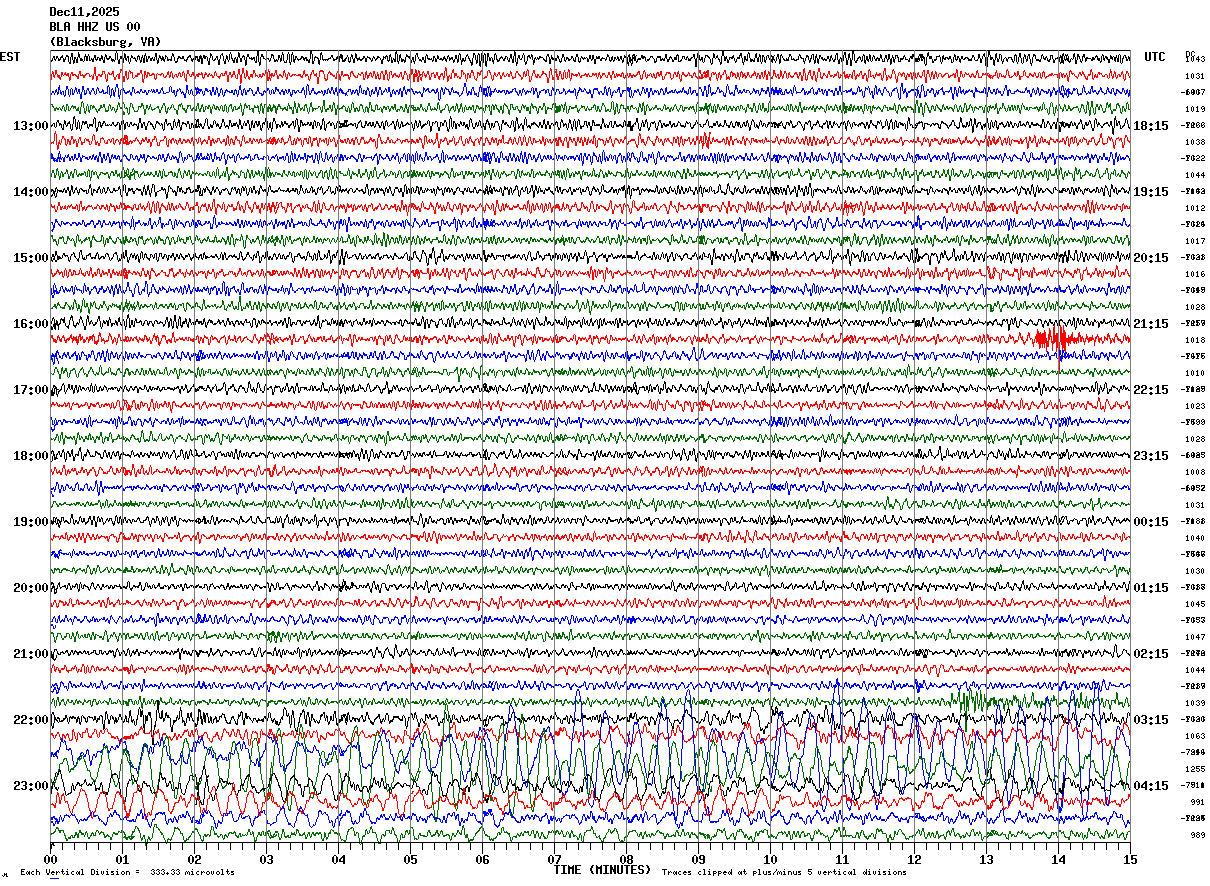The height and width of the screenshot is (886, 1210).
Task: Click the vertical division microvolts note
Action: pyautogui.click(x=128, y=873)
